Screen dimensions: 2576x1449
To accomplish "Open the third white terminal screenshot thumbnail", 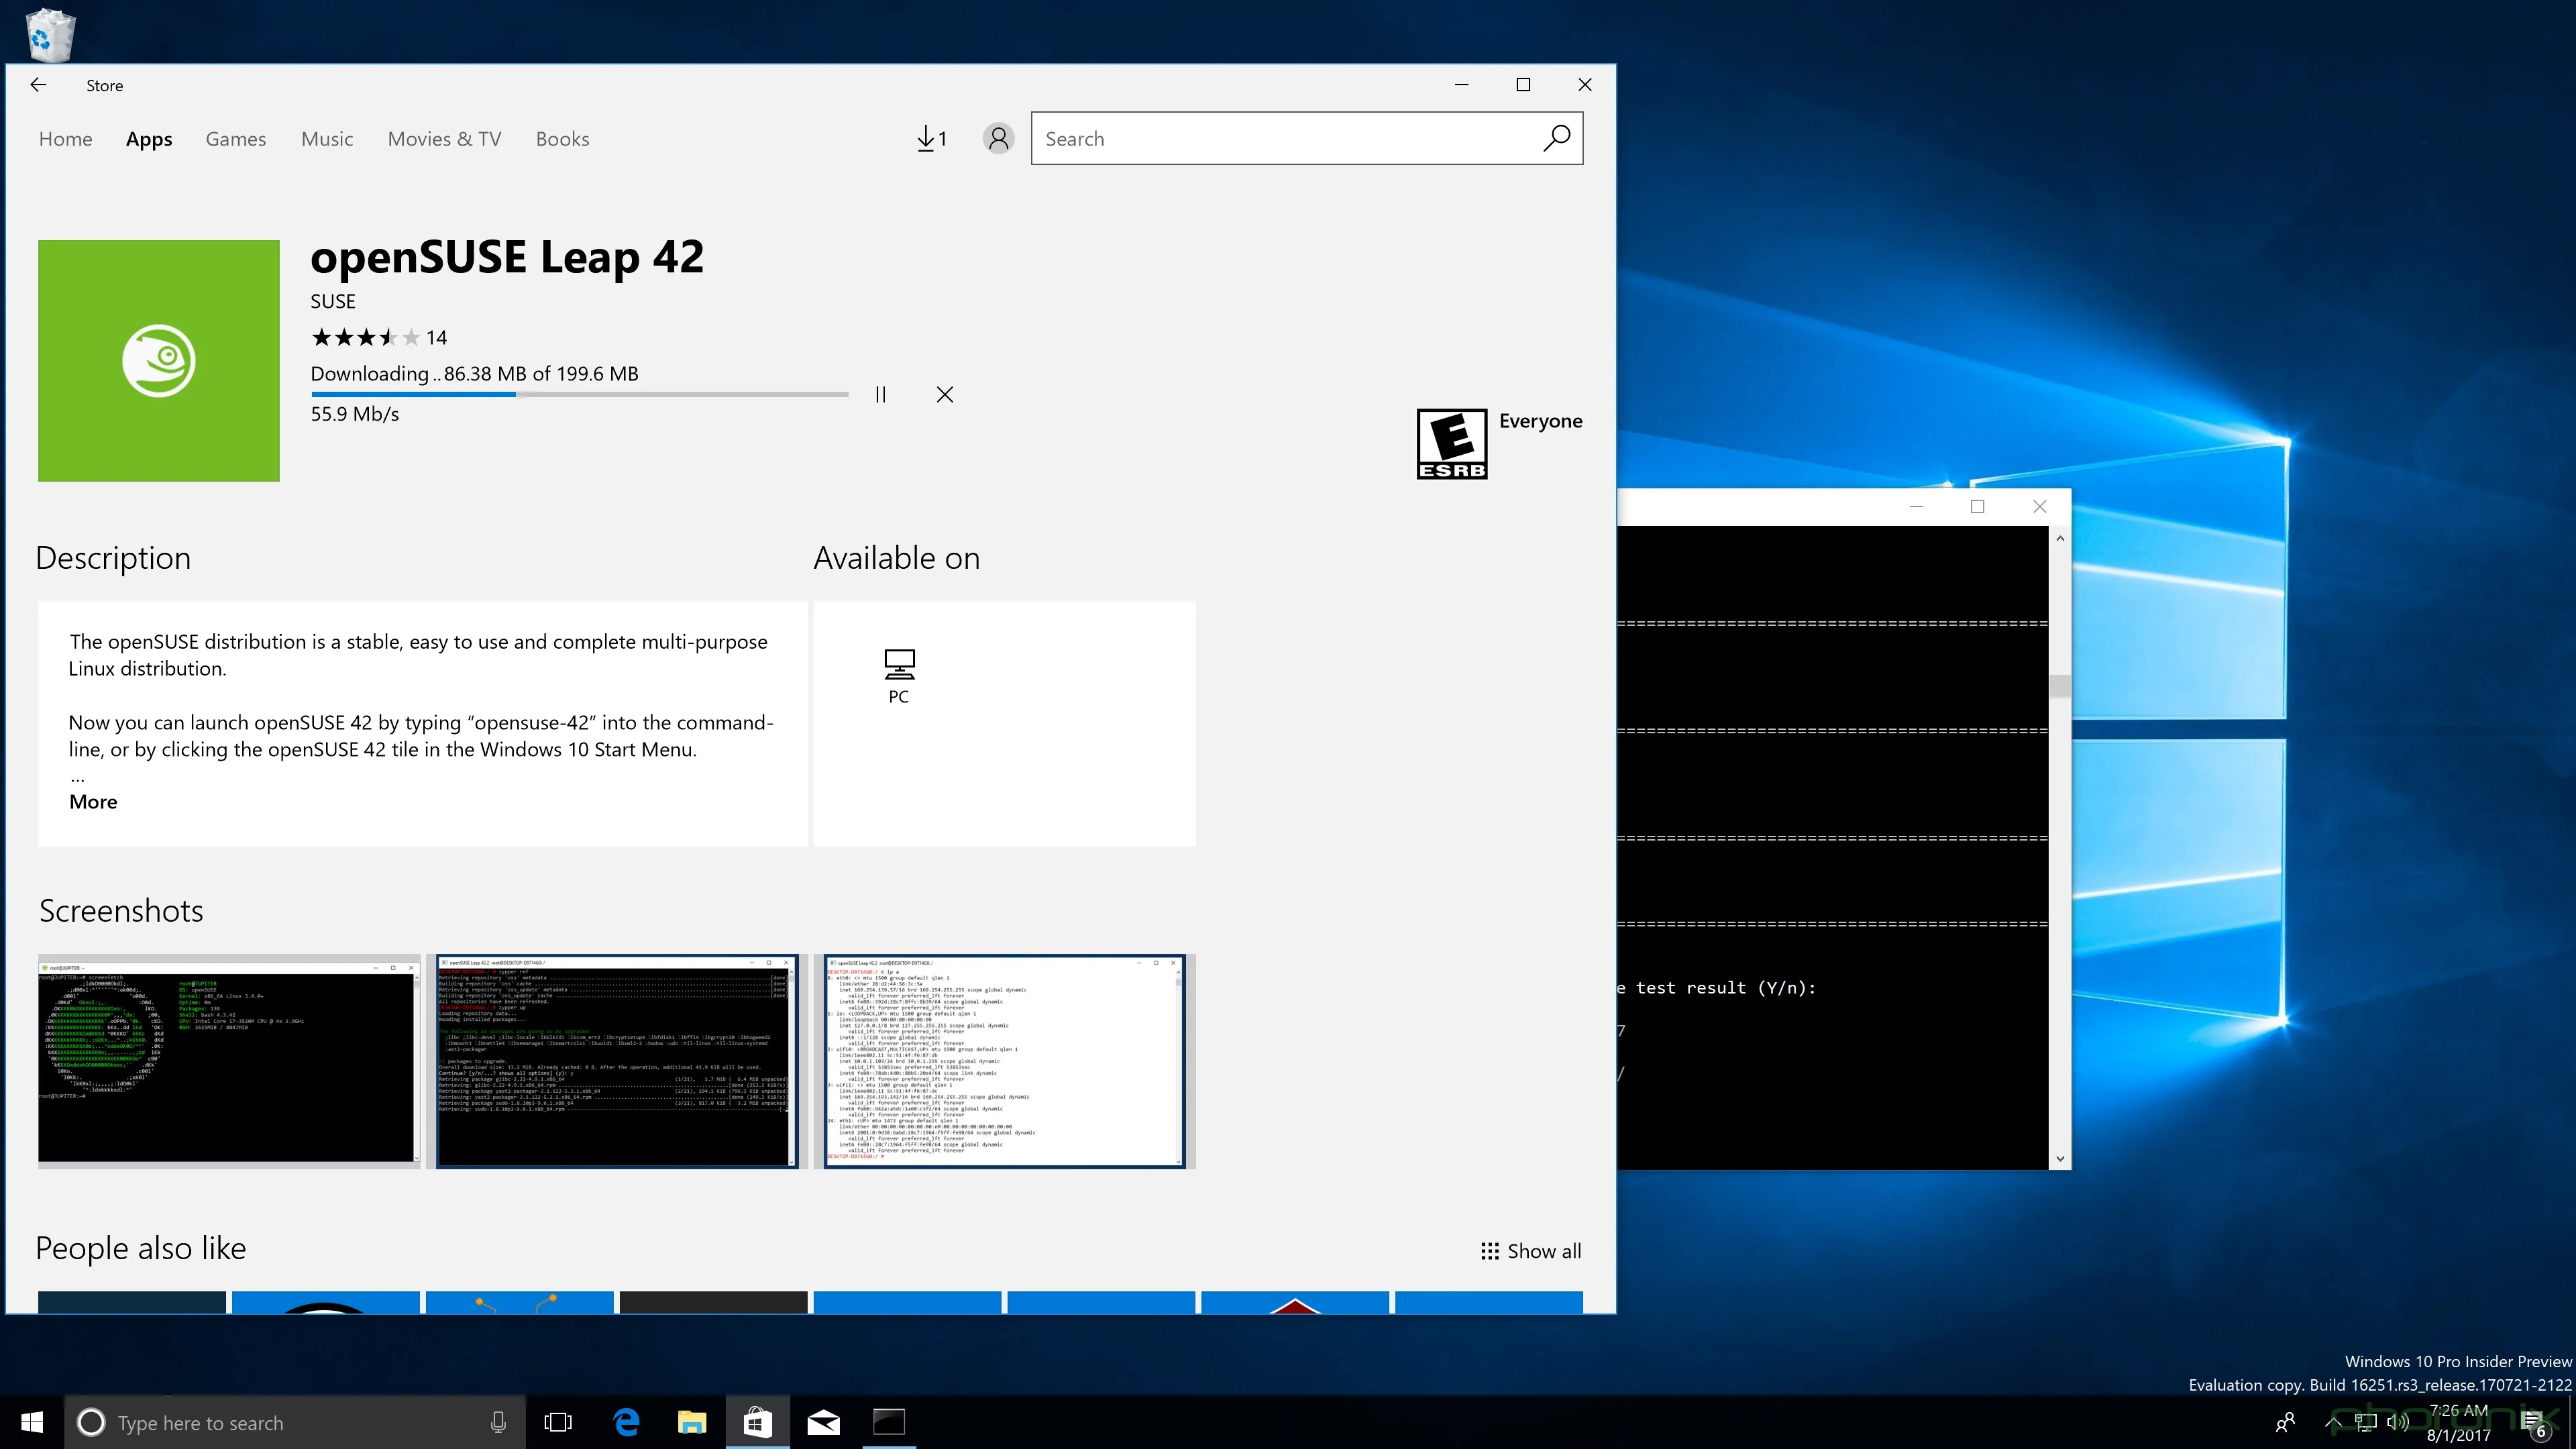I will coord(1005,1061).
